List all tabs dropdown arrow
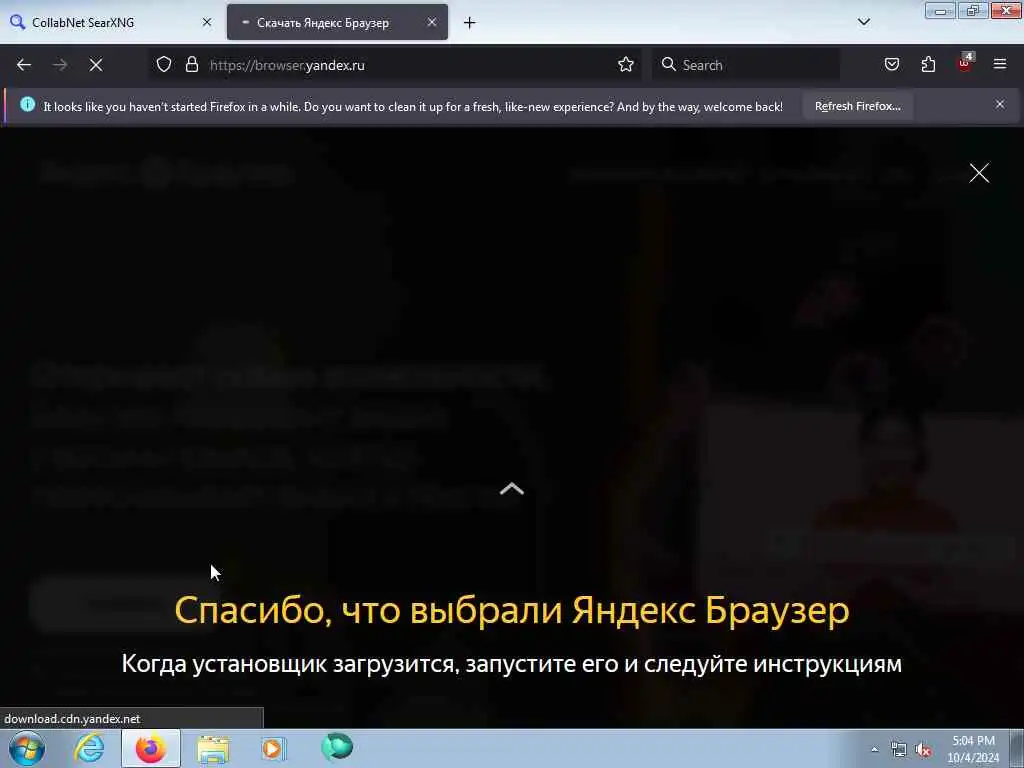This screenshot has height=768, width=1024. click(x=864, y=22)
